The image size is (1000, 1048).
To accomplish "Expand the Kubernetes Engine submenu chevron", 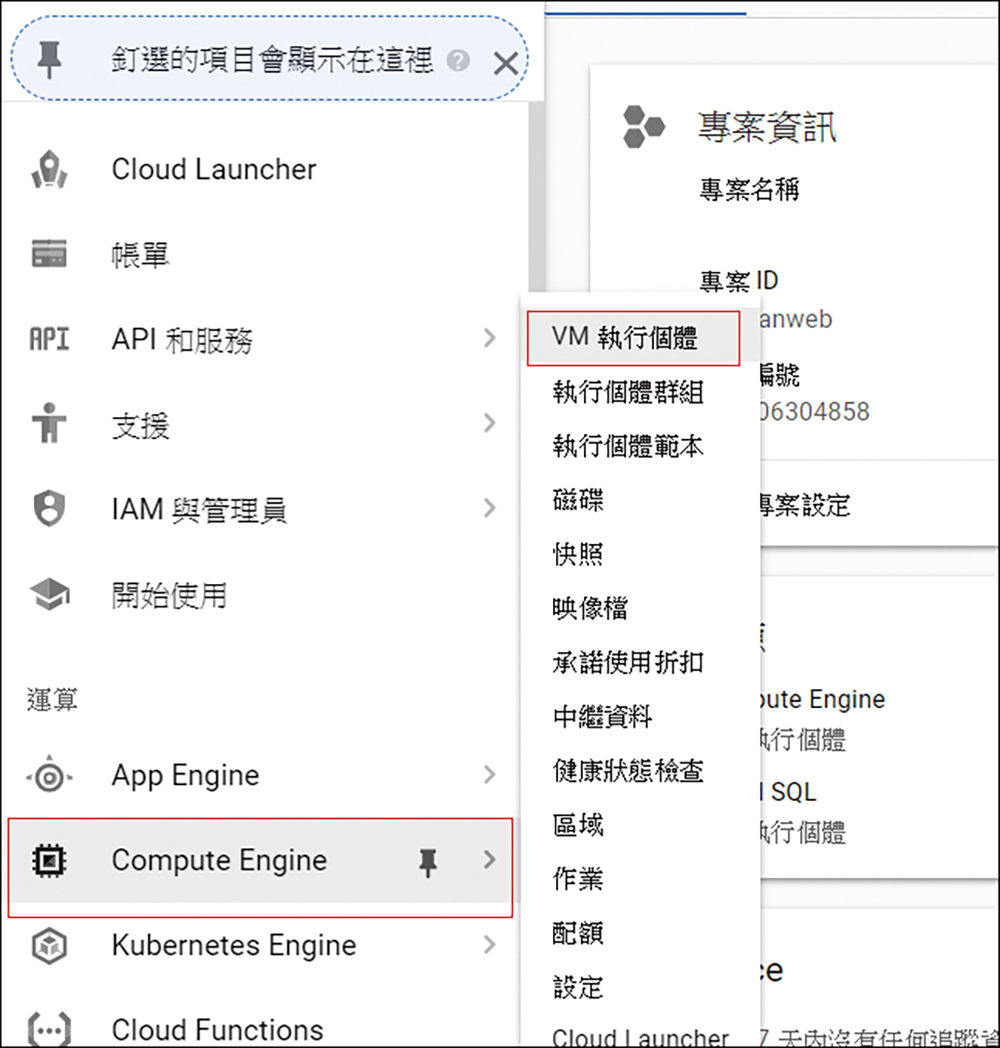I will coord(490,944).
